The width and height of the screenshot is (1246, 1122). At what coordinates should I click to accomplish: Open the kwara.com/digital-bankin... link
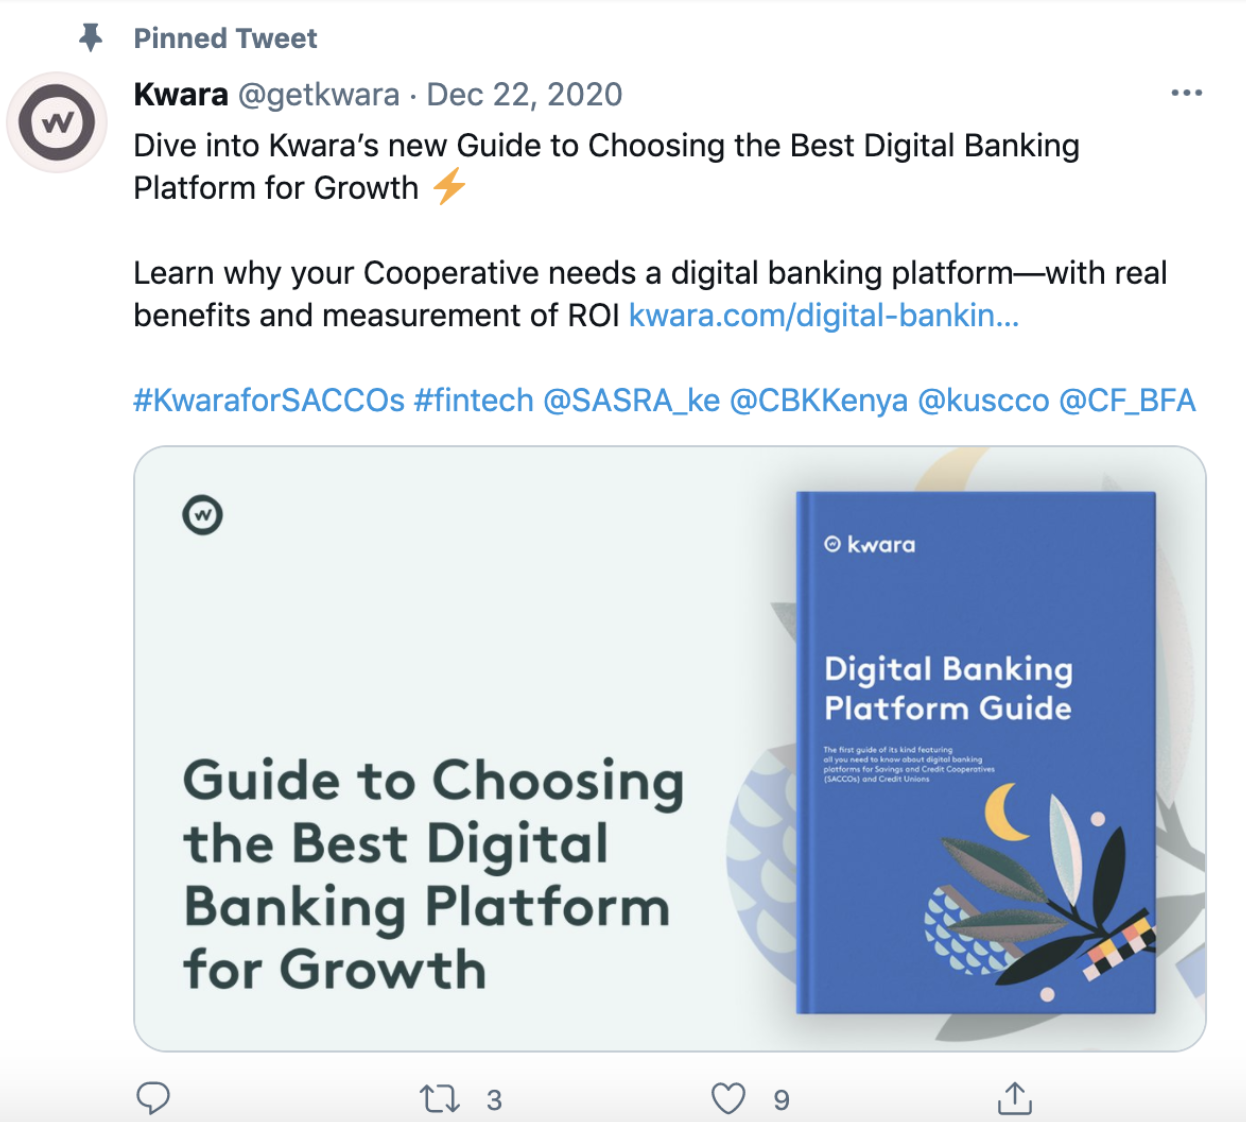point(824,315)
